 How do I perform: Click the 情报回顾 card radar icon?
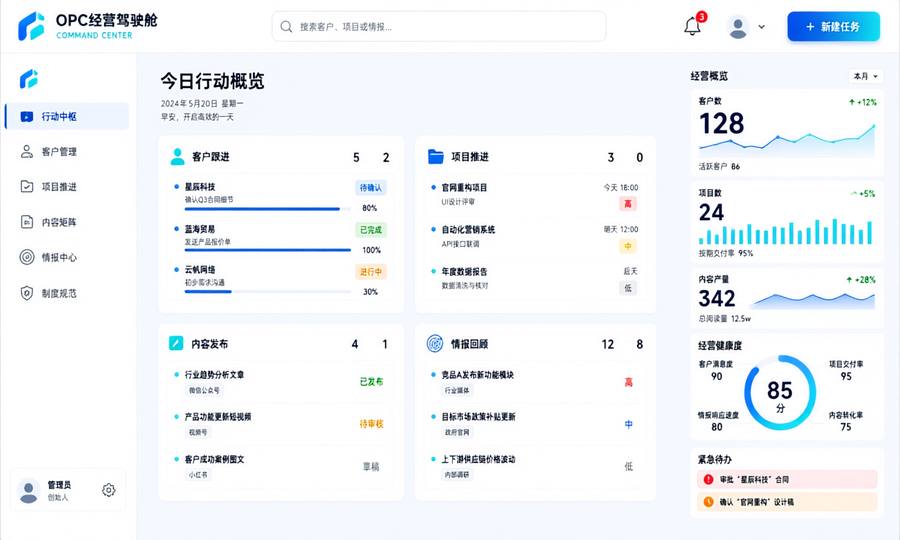[x=435, y=343]
